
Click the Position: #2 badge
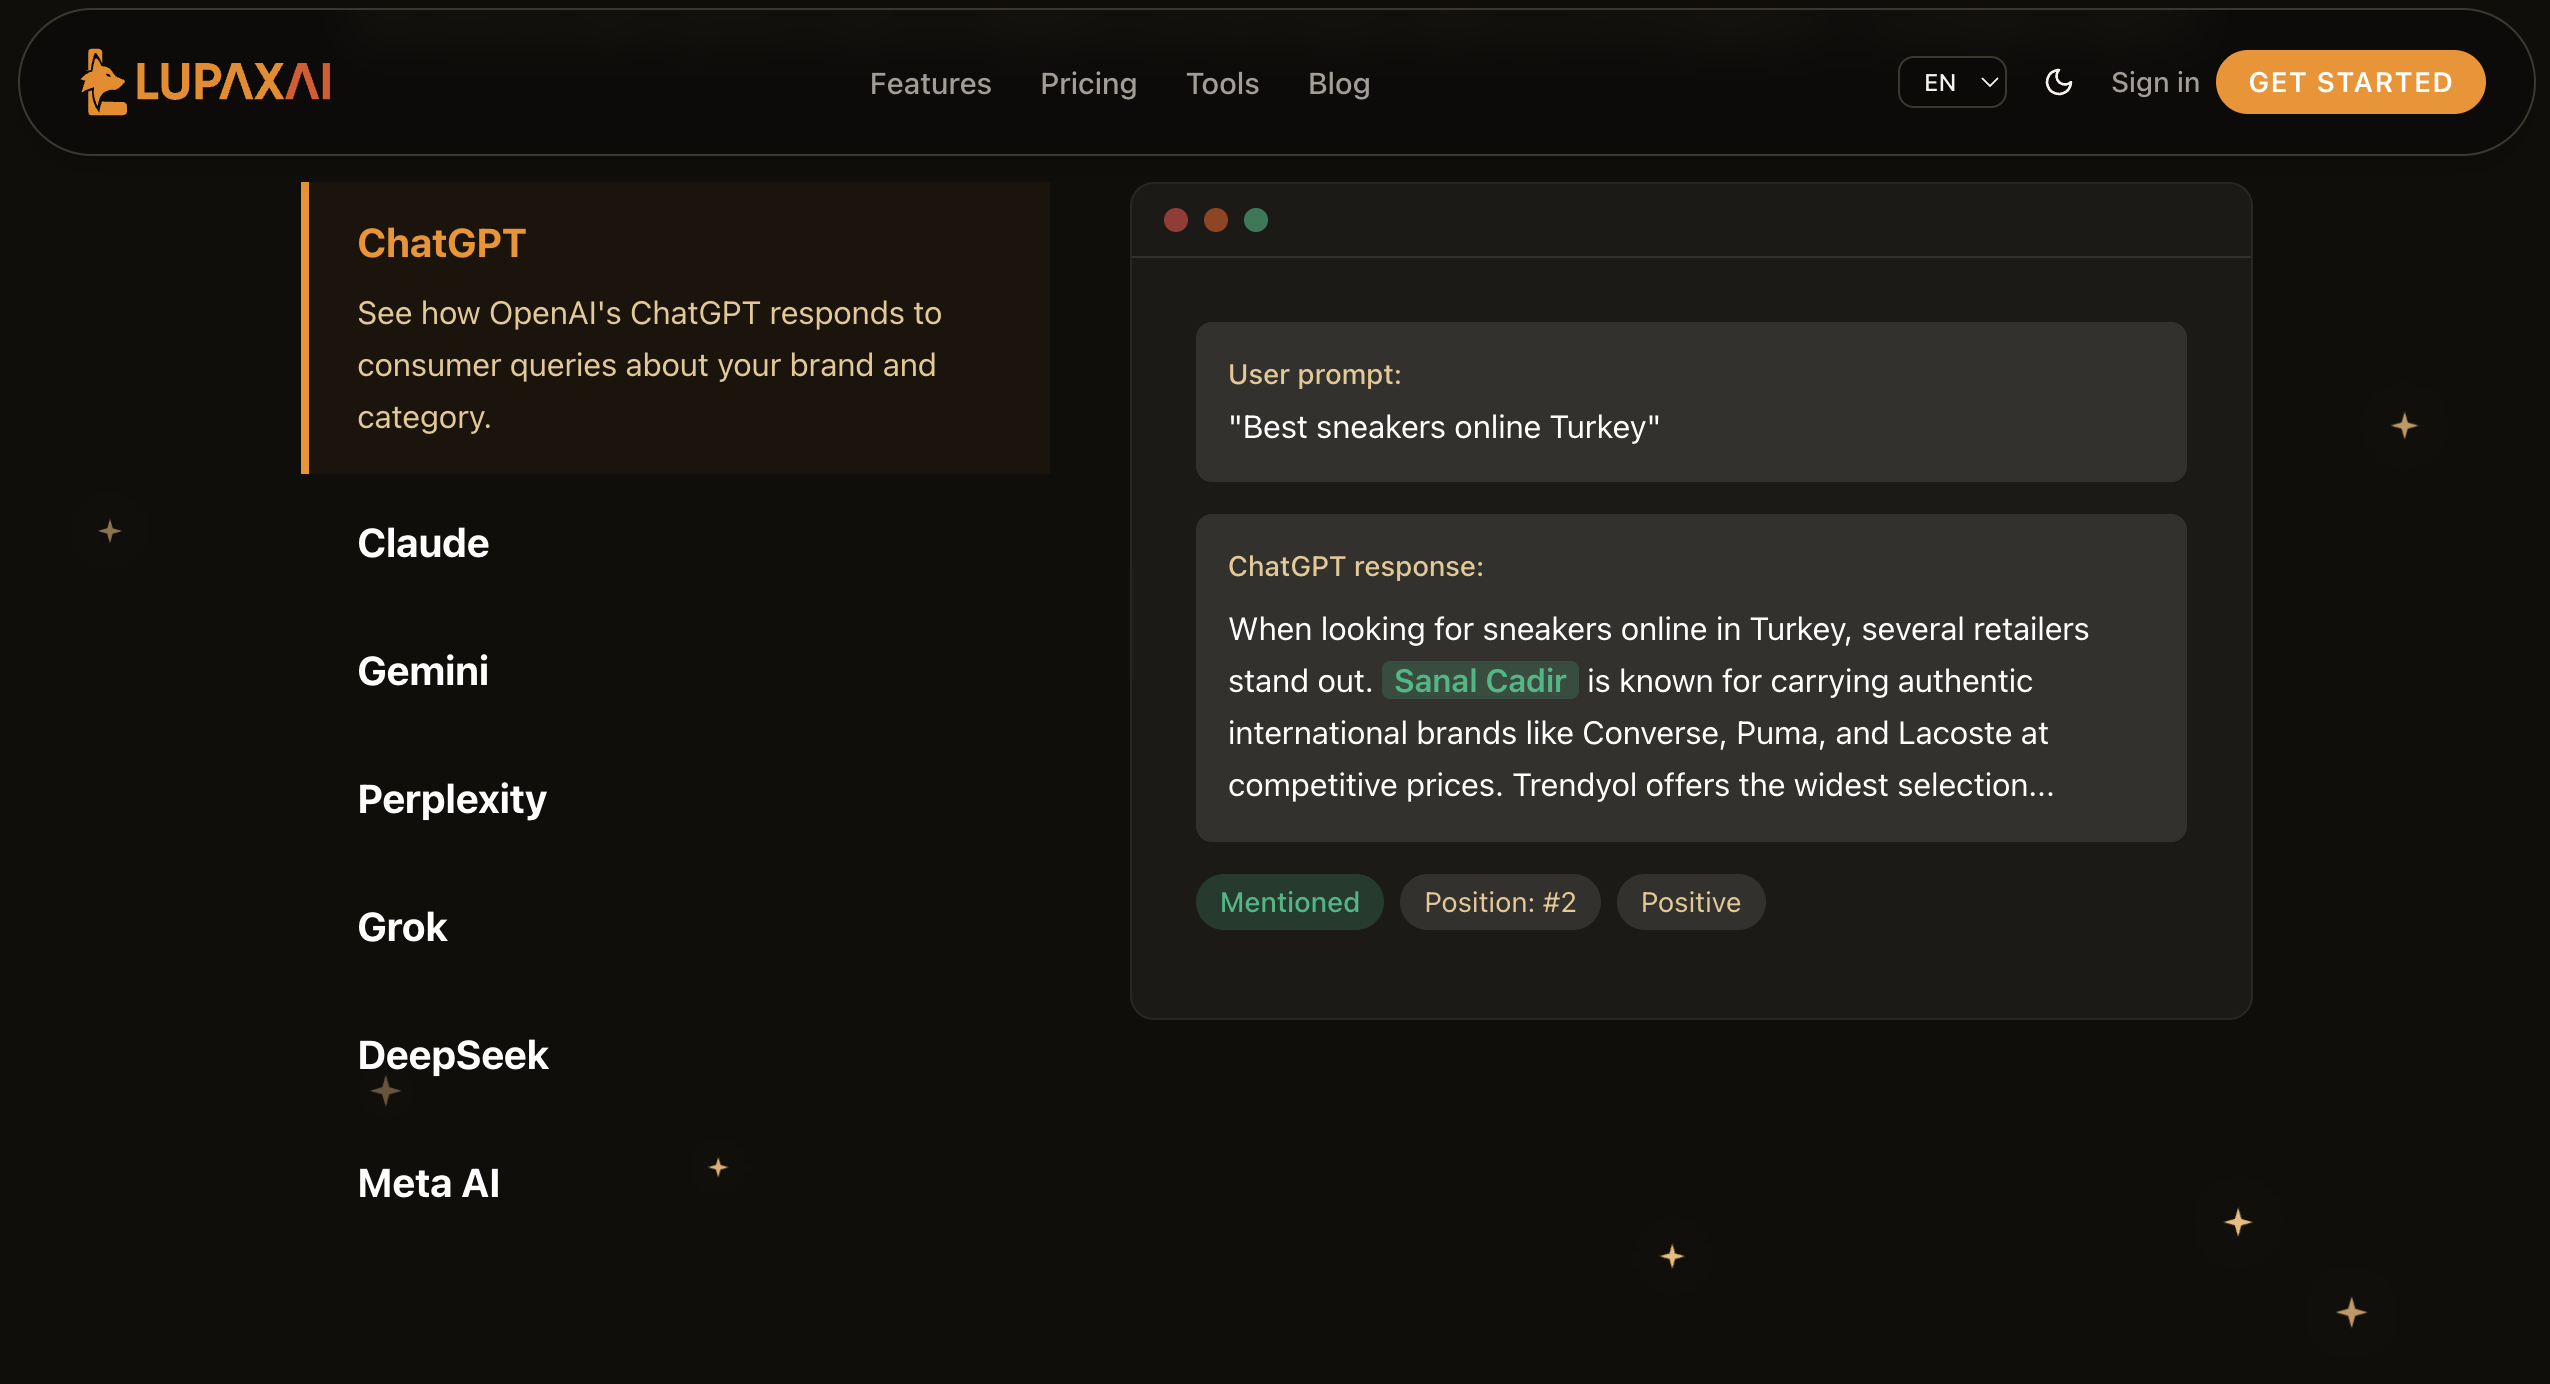click(1500, 902)
